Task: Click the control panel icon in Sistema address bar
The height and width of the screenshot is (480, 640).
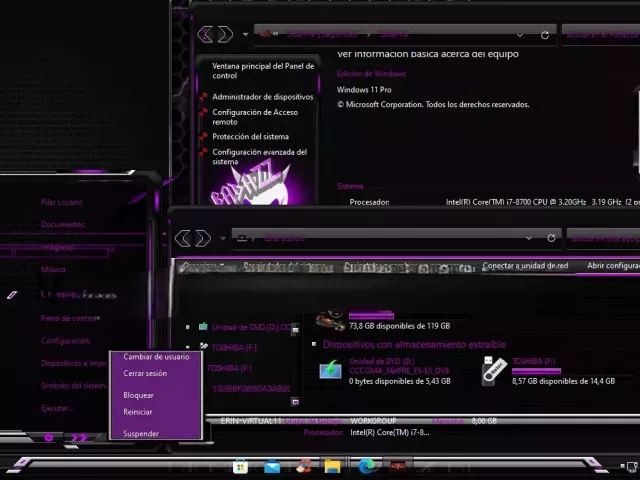Action: point(265,33)
